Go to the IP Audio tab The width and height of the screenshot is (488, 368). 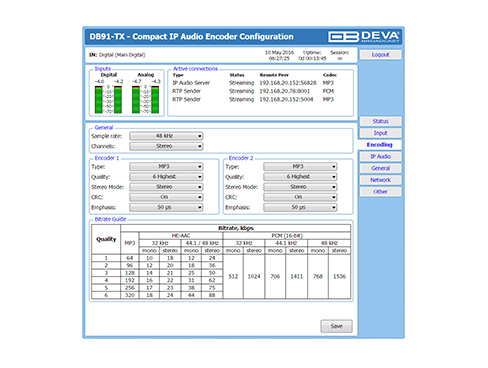click(380, 157)
